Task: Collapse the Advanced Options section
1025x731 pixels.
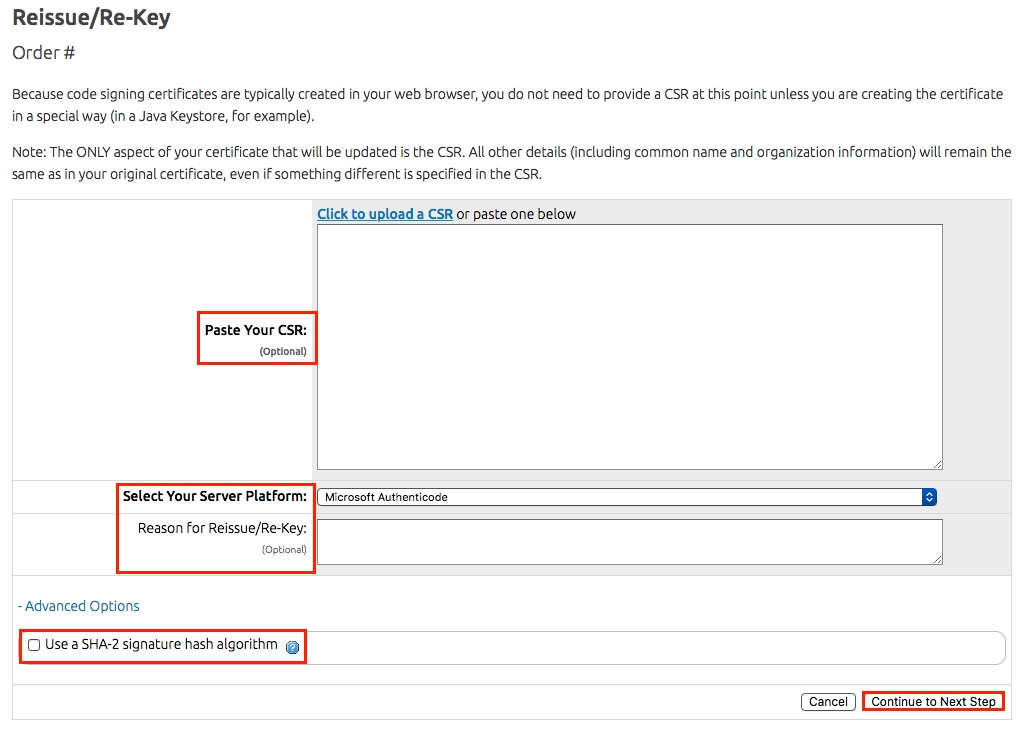Action: (x=78, y=606)
